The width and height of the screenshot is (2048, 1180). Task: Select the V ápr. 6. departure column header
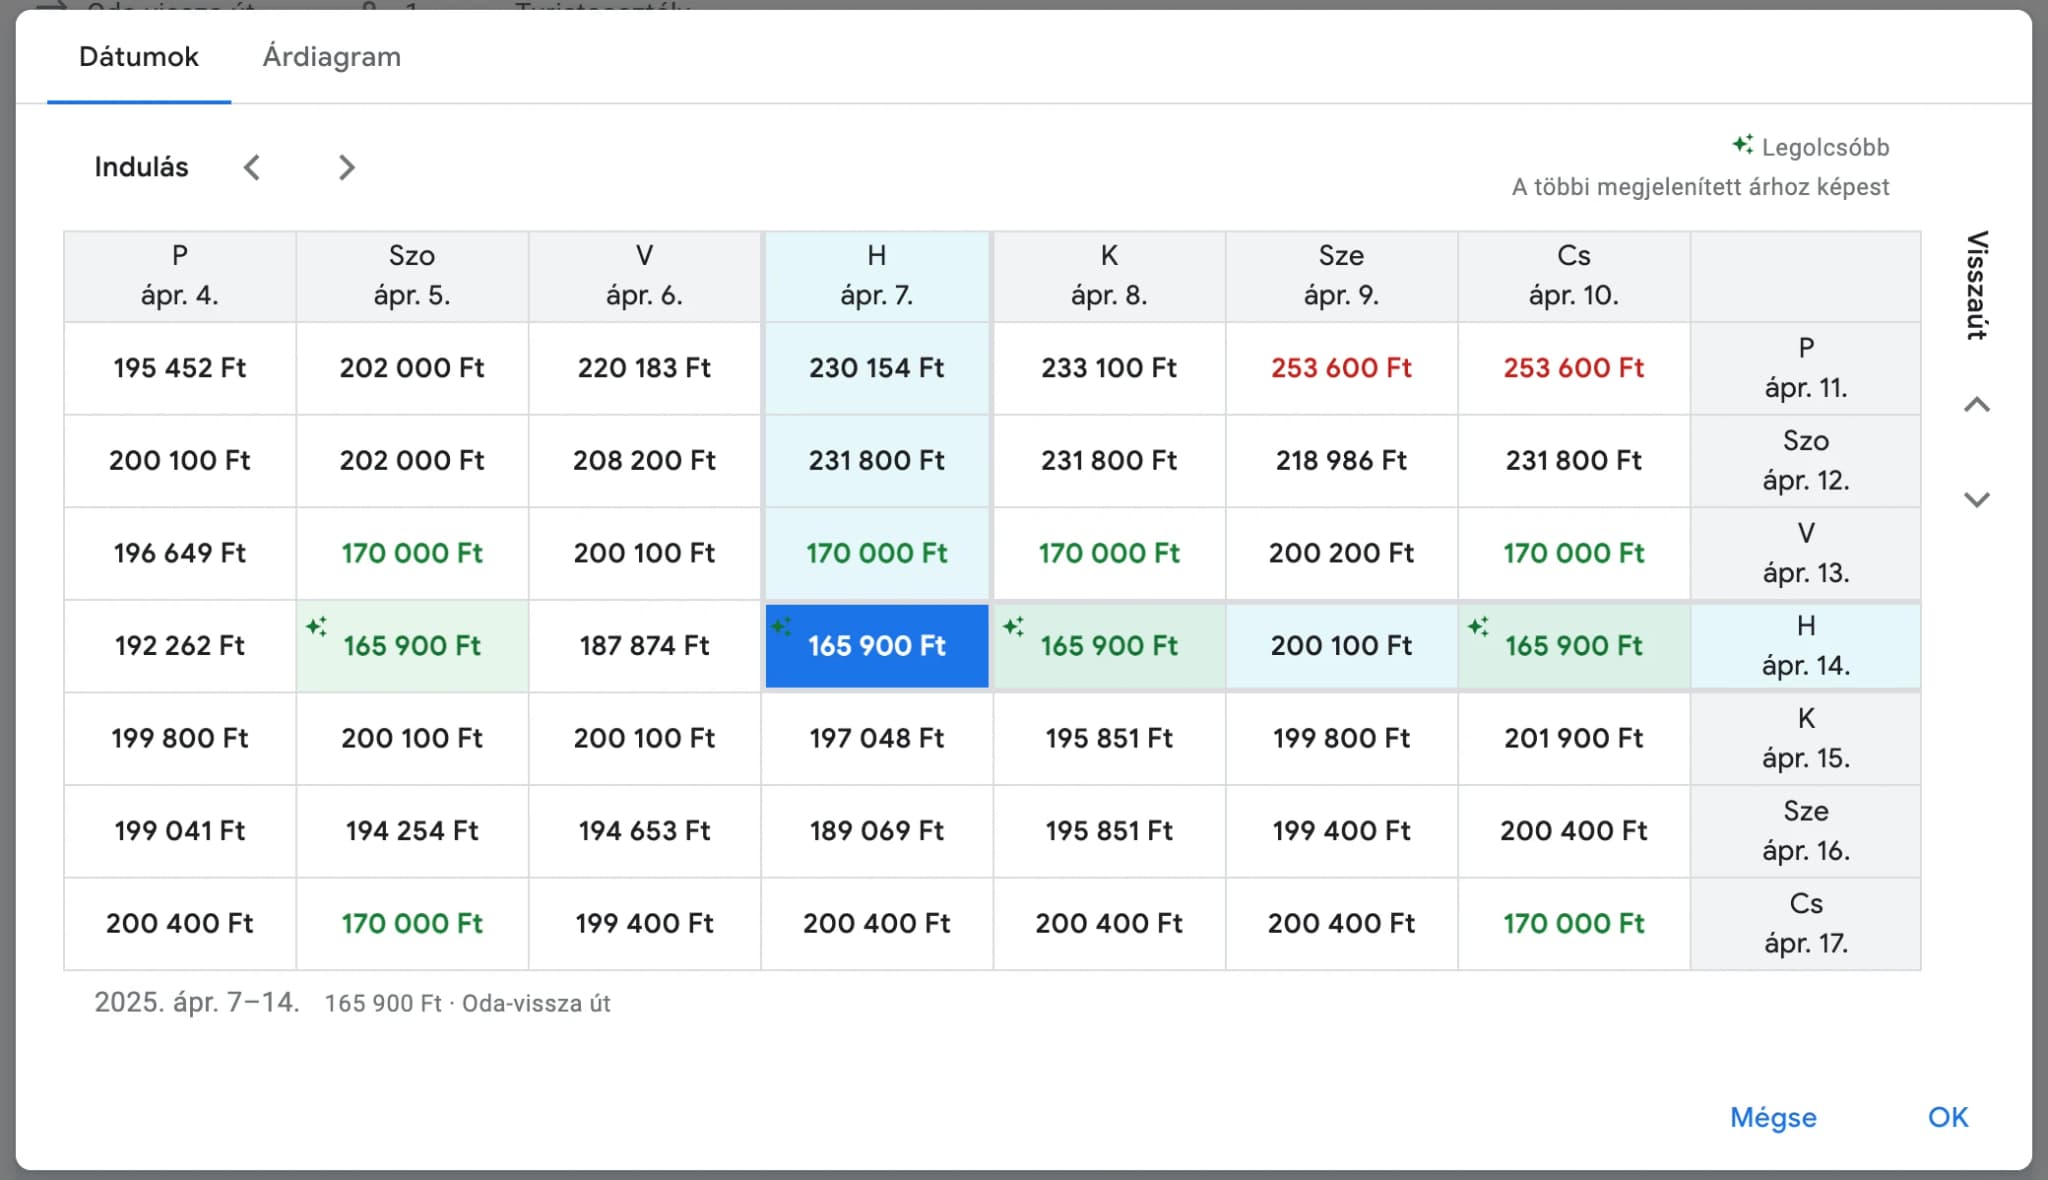pos(645,276)
